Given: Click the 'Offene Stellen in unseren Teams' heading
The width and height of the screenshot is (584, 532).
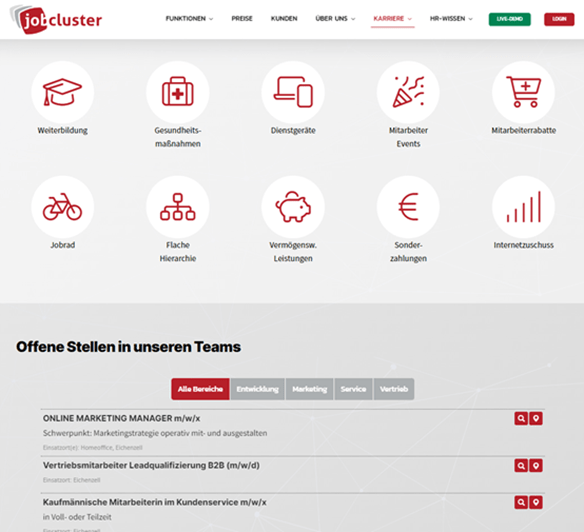Looking at the screenshot, I should (x=128, y=347).
